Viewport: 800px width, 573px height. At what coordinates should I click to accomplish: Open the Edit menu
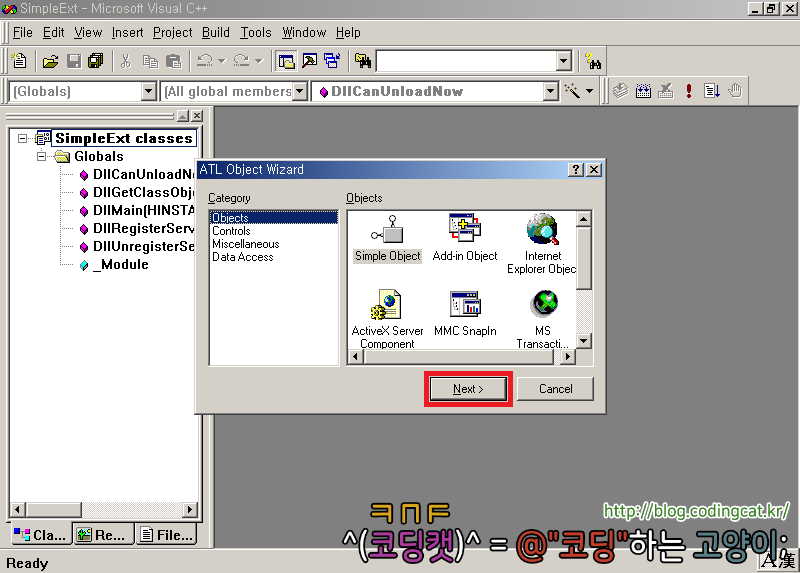pos(54,33)
